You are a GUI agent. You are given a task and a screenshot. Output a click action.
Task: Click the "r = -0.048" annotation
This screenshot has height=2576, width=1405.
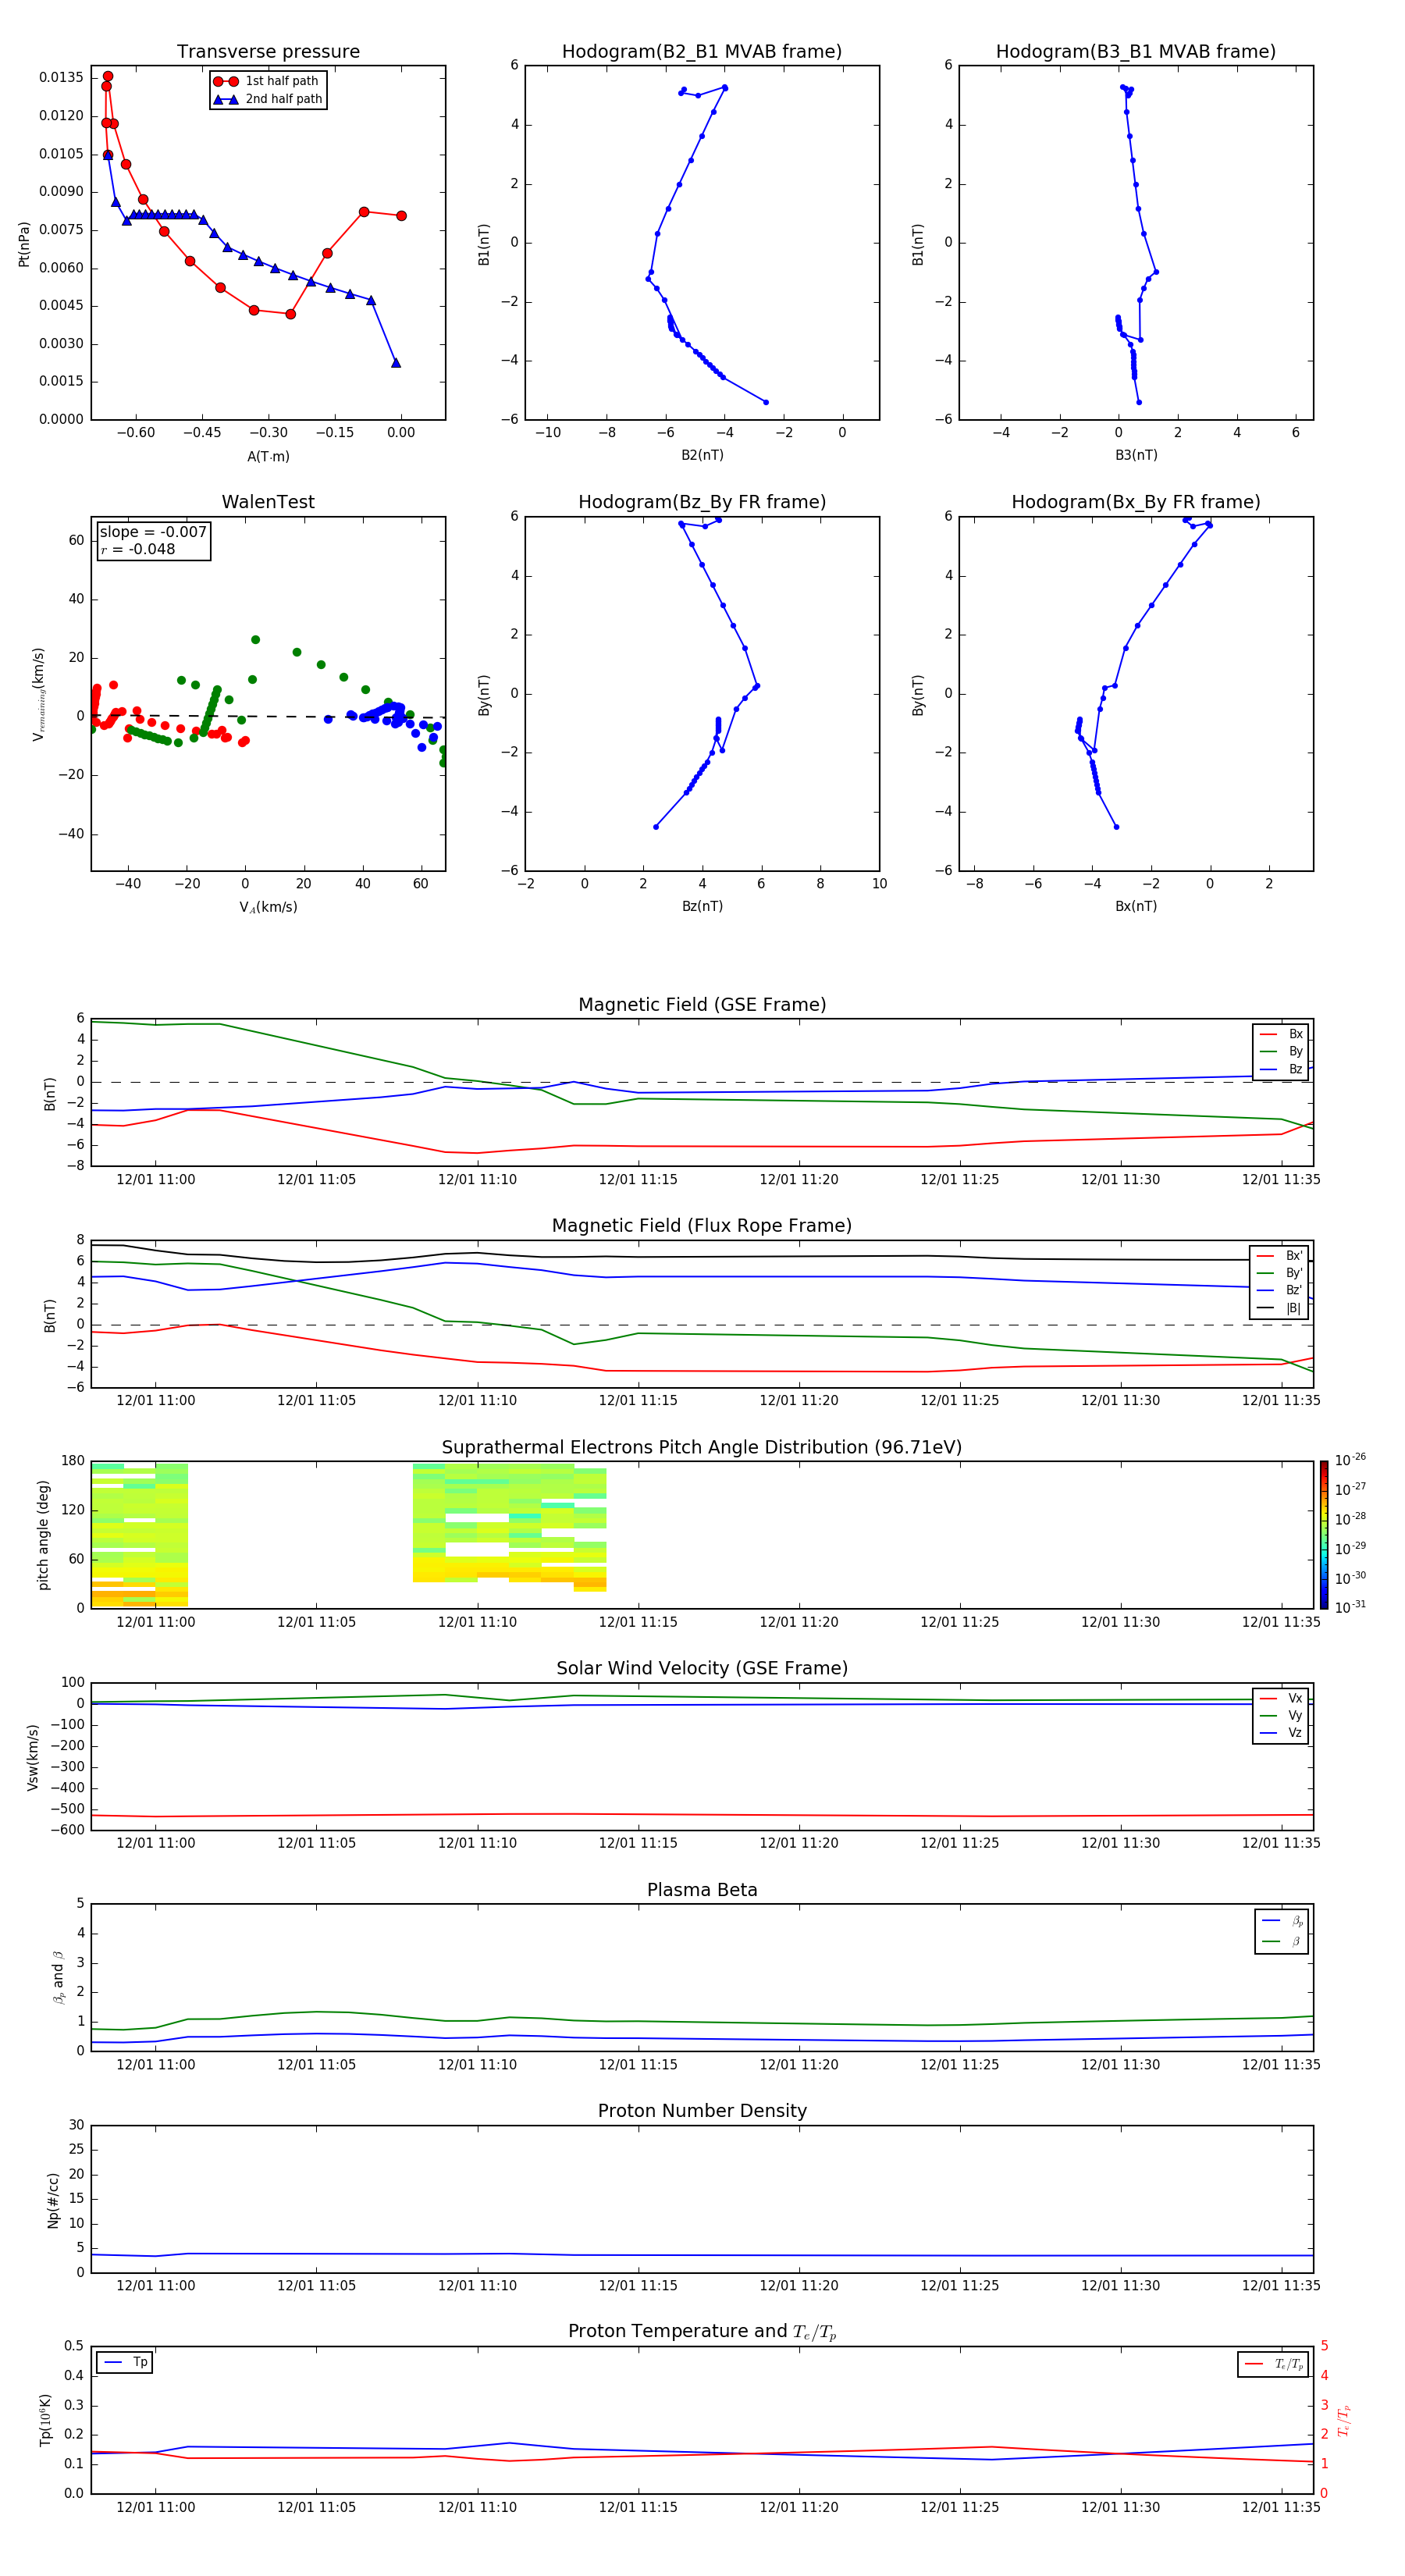coord(138,549)
